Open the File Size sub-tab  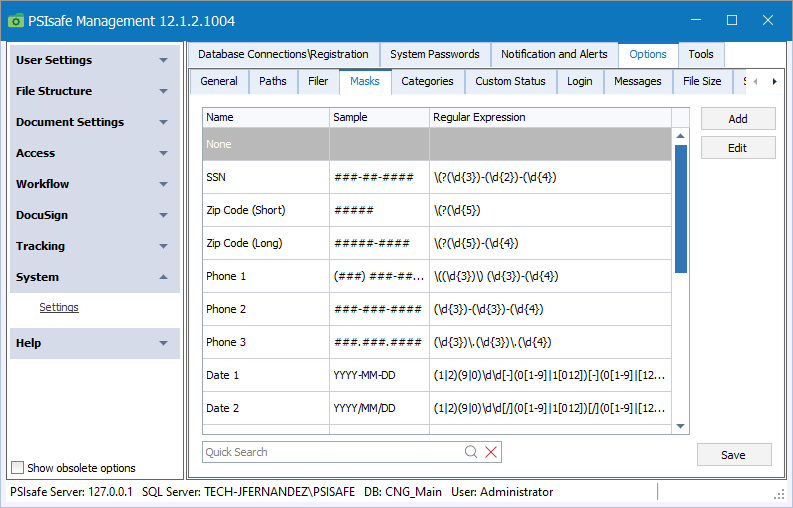[x=702, y=81]
